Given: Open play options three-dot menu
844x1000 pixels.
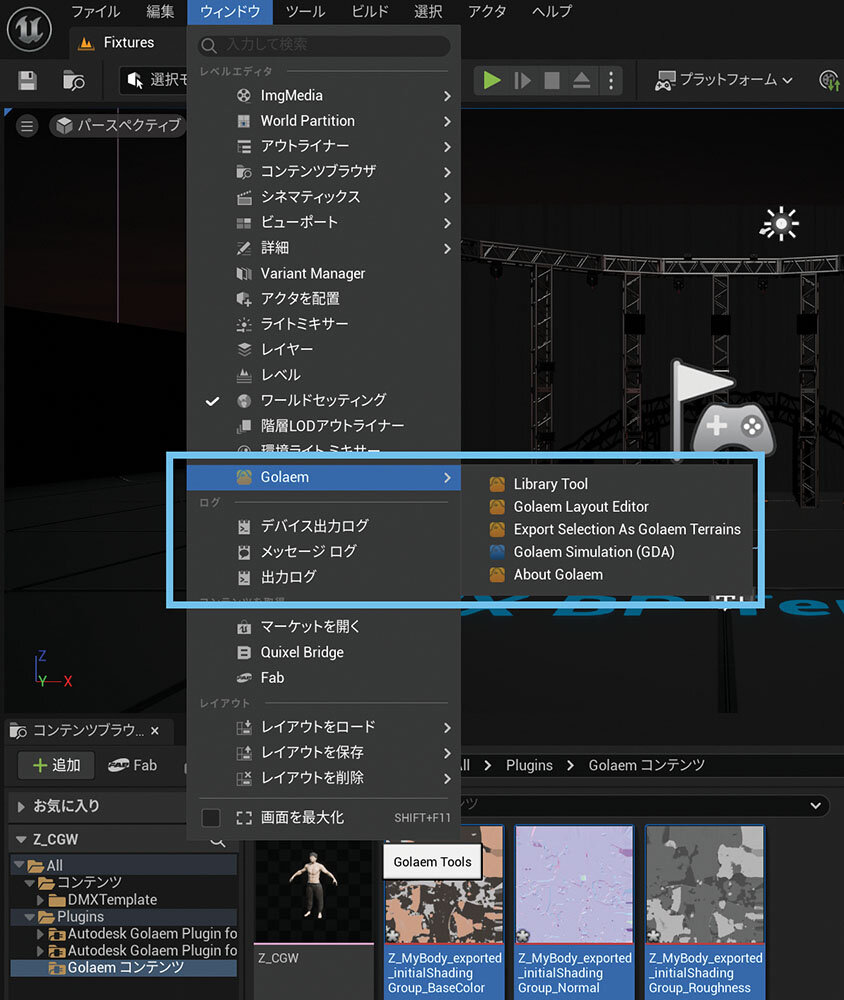Looking at the screenshot, I should (x=611, y=80).
